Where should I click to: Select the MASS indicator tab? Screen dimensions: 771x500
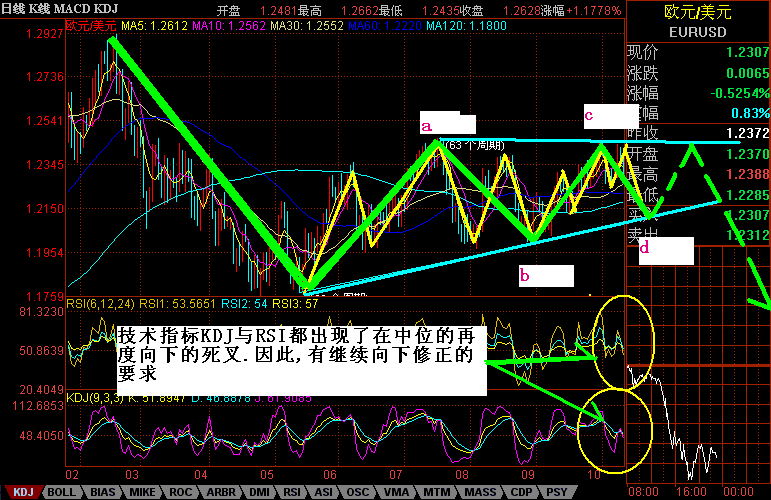pyautogui.click(x=475, y=492)
